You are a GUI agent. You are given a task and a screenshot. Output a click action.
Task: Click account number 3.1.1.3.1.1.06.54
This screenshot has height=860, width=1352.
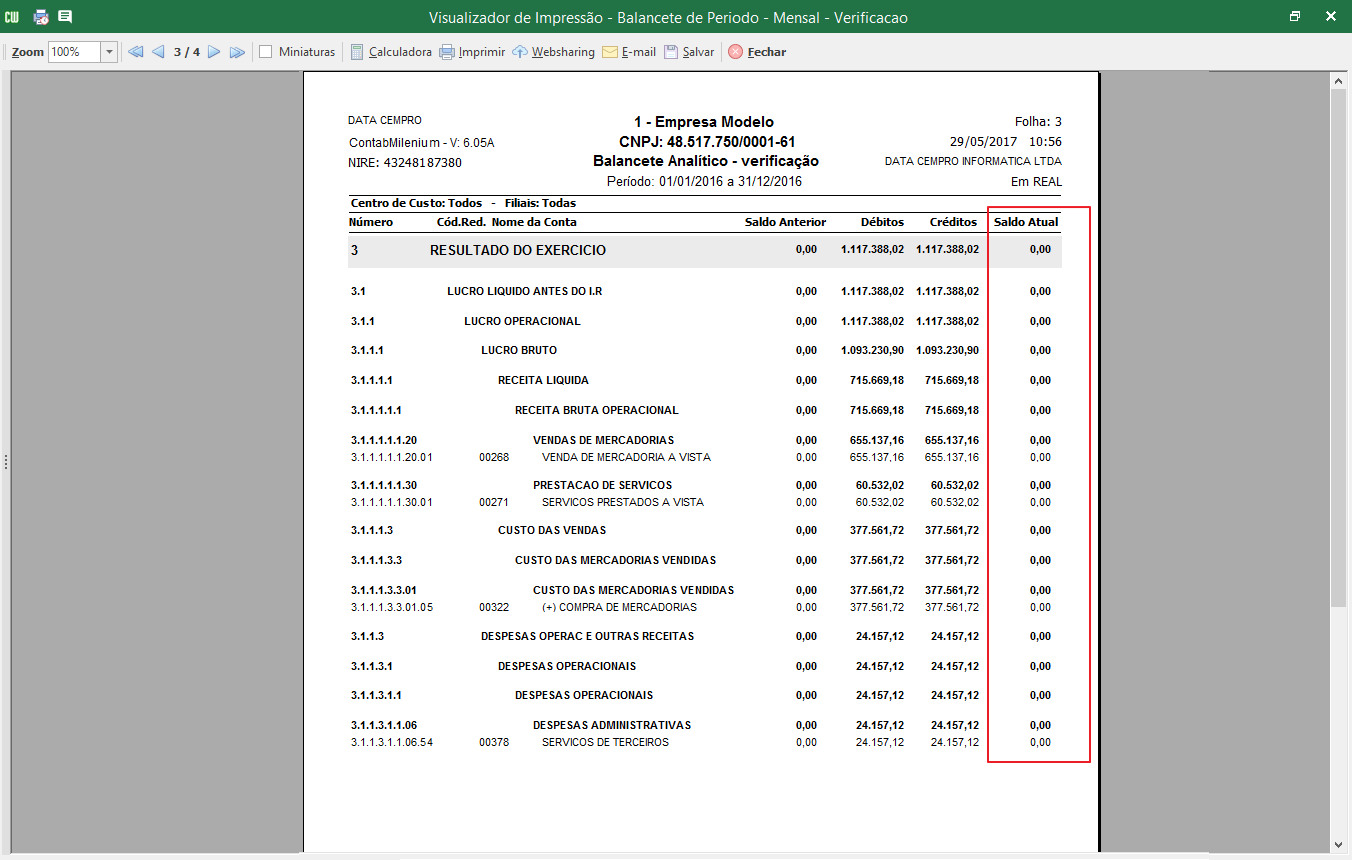coord(392,742)
